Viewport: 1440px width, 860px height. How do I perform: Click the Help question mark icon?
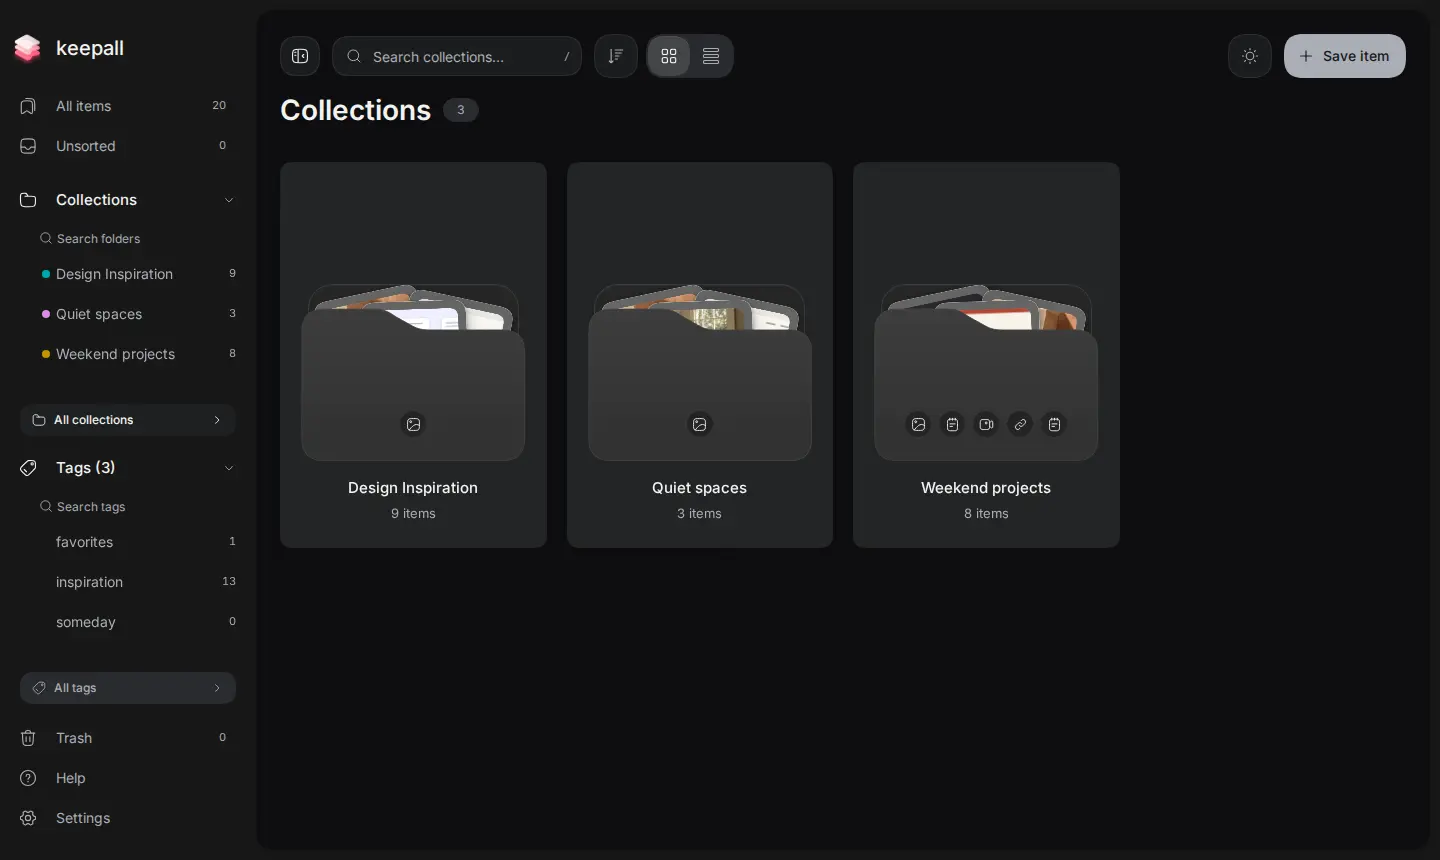click(28, 778)
